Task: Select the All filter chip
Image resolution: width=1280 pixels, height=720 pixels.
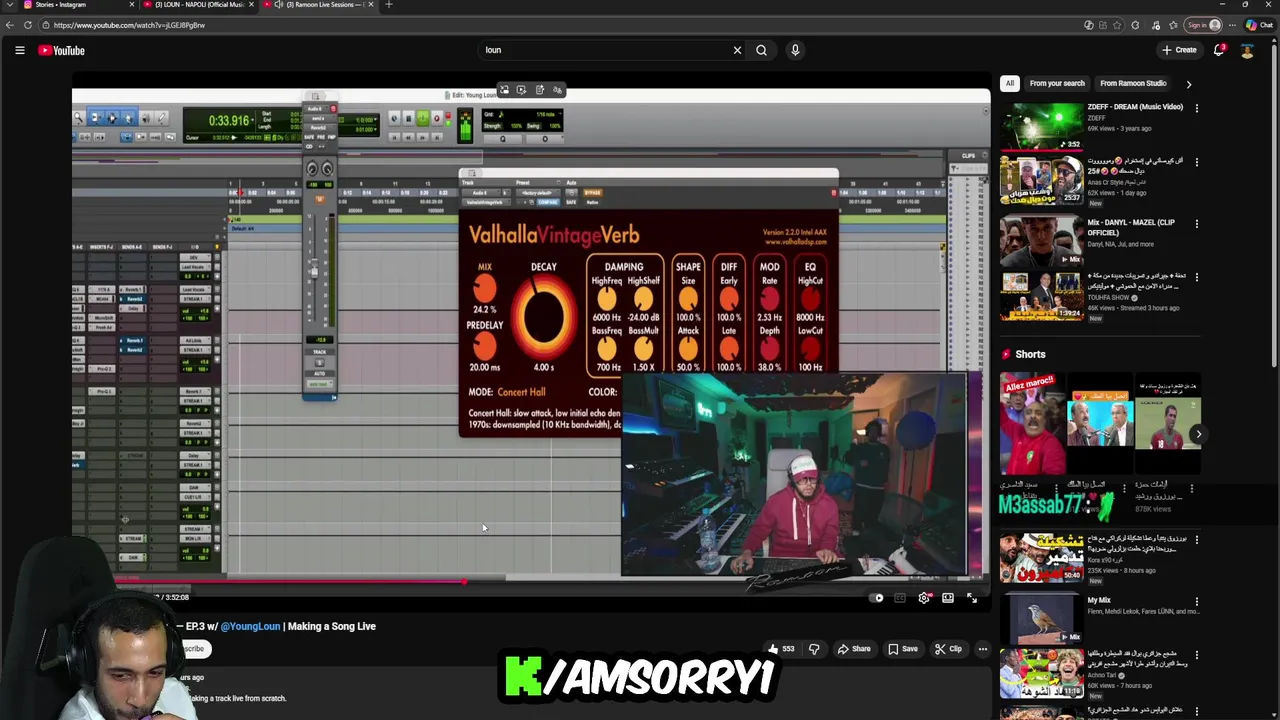Action: [x=1010, y=84]
